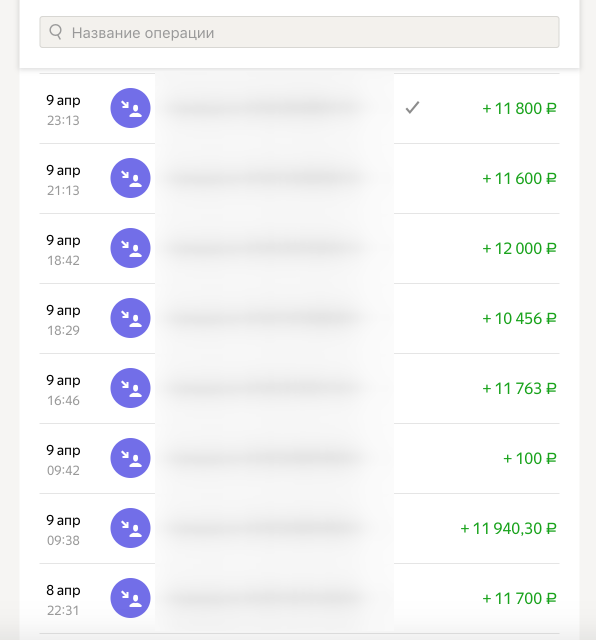
Task: Select the +11 940,30 ₽ amount
Action: [x=508, y=528]
